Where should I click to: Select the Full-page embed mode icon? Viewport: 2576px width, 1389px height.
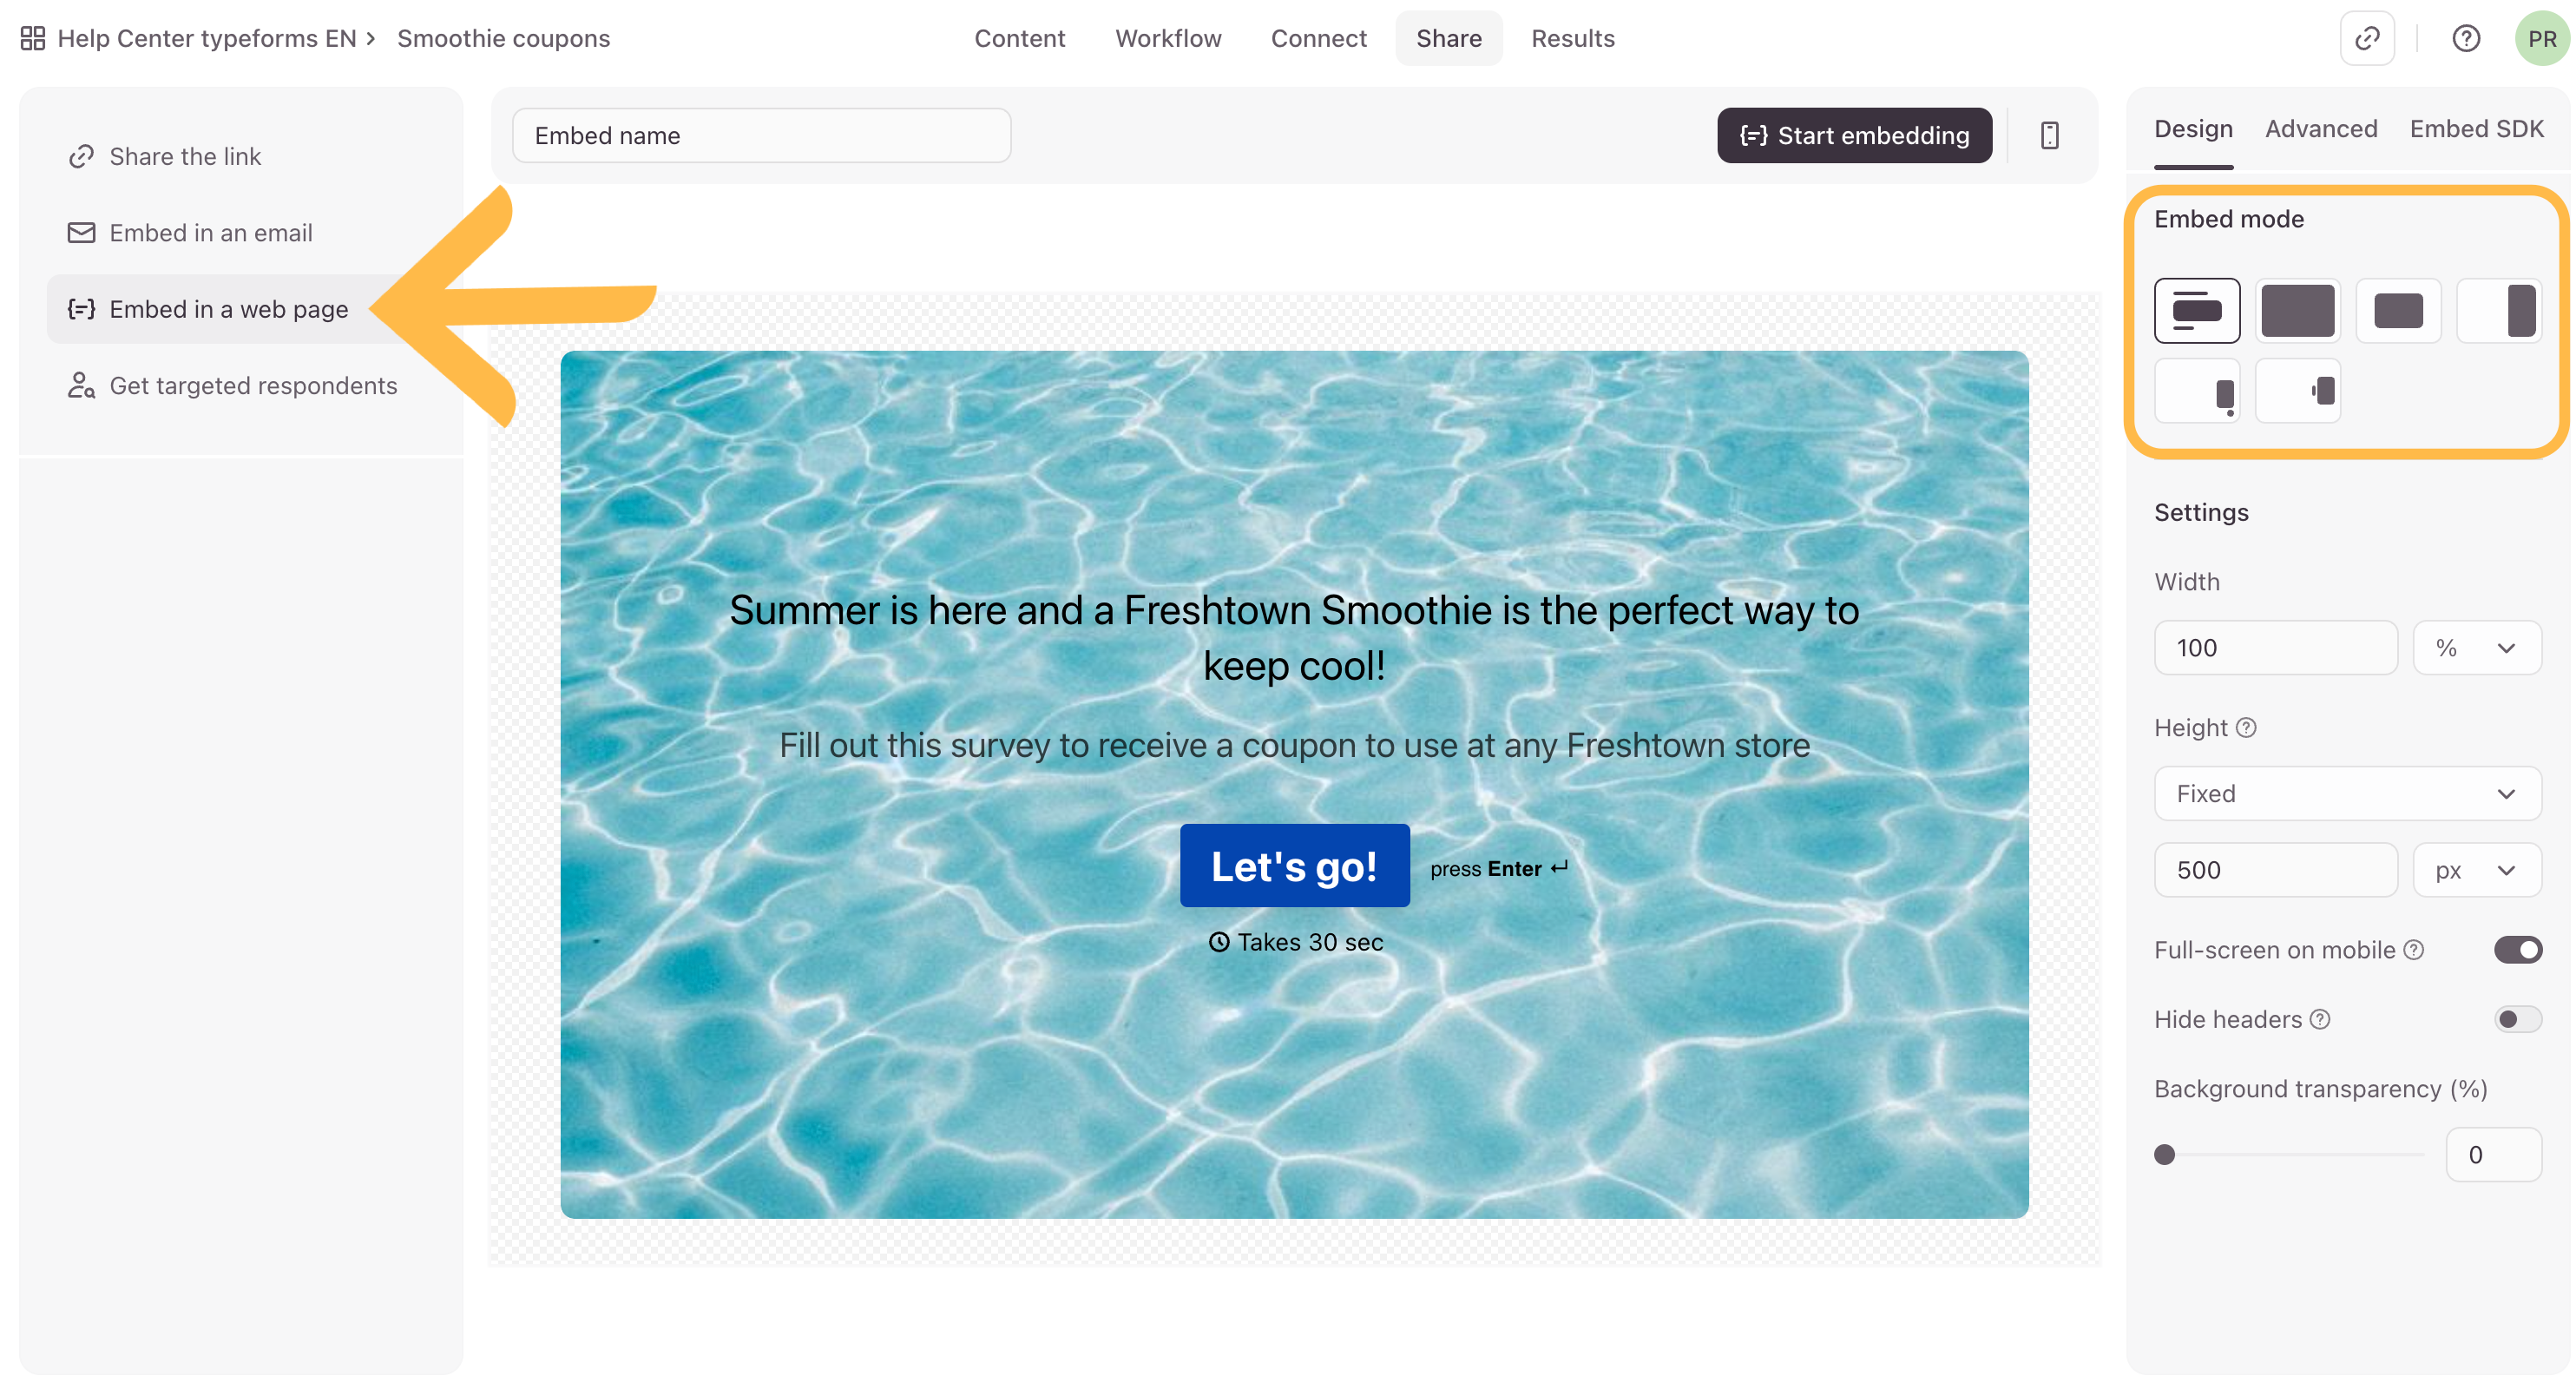2297,310
